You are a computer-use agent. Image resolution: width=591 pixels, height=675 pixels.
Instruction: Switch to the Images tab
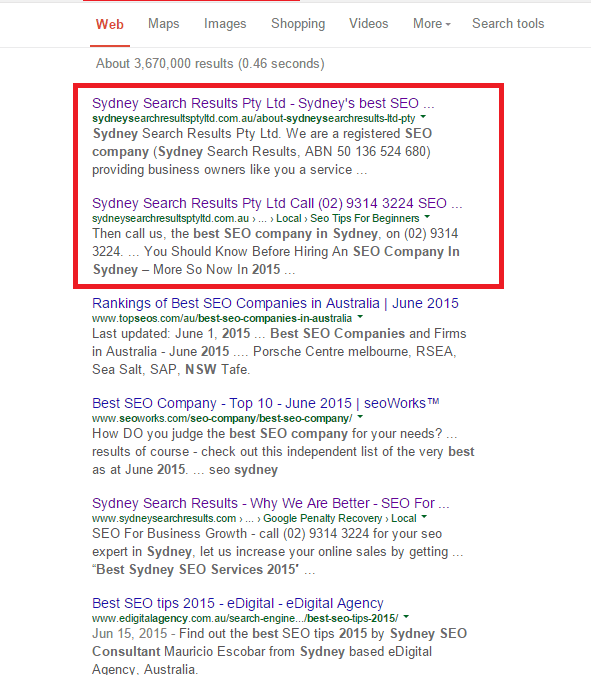point(225,24)
